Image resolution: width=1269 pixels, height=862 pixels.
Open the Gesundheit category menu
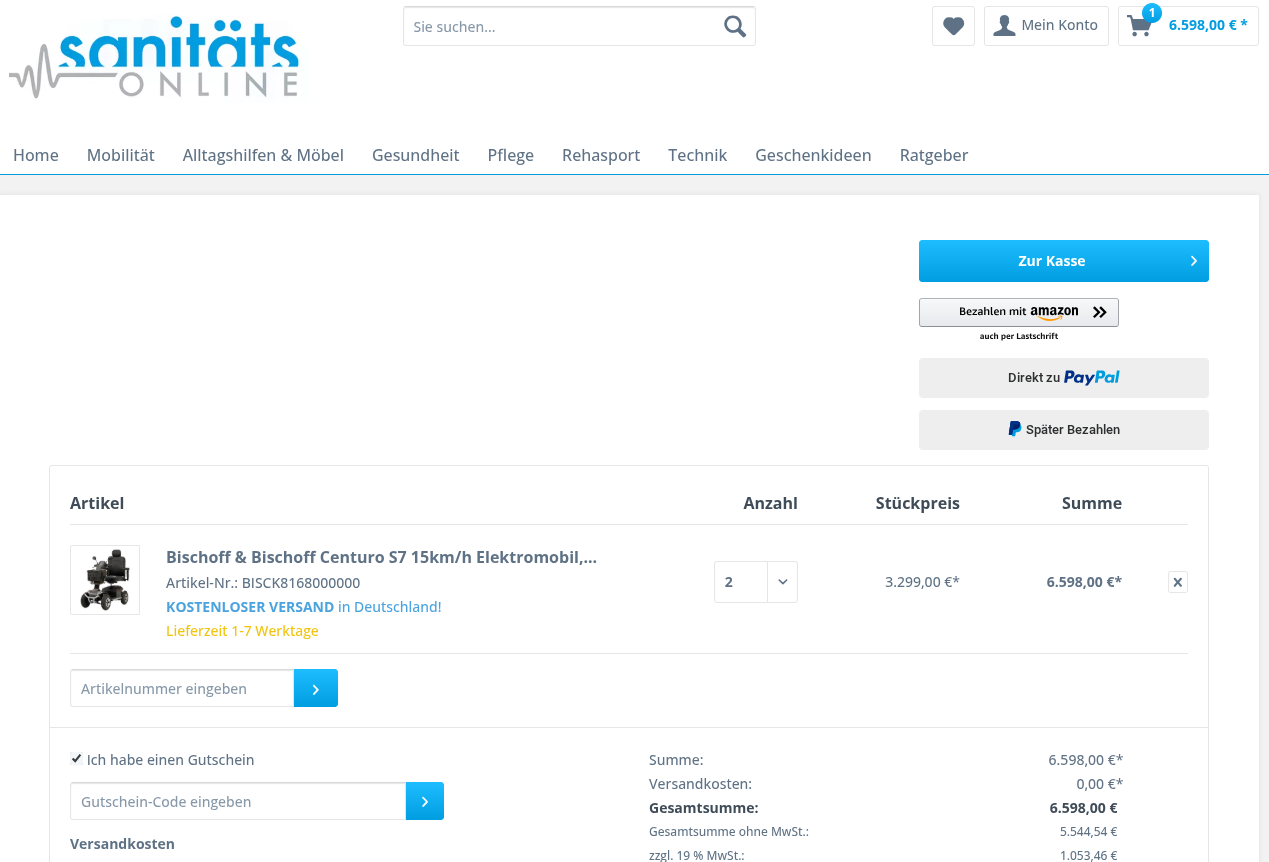(x=415, y=155)
